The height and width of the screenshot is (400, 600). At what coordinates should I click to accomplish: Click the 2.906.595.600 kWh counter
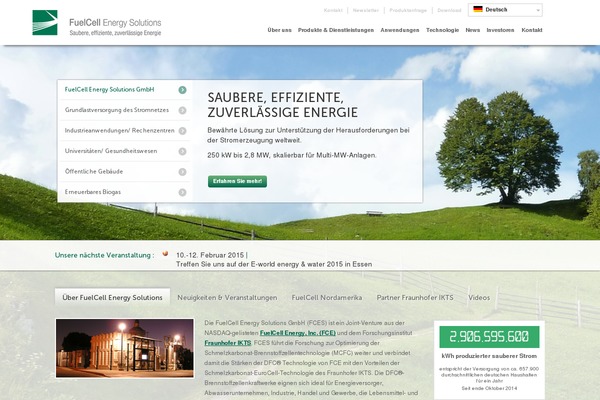[489, 337]
